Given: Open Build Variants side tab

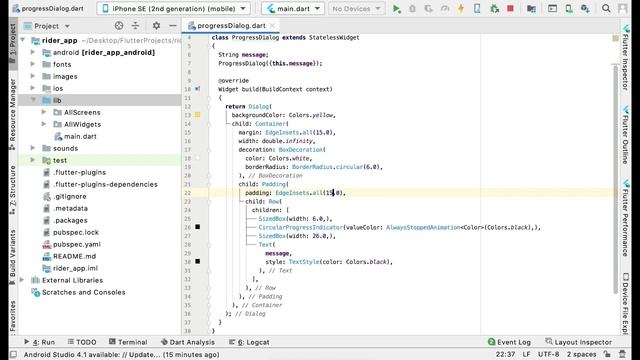Looking at the screenshot, I should [13, 256].
